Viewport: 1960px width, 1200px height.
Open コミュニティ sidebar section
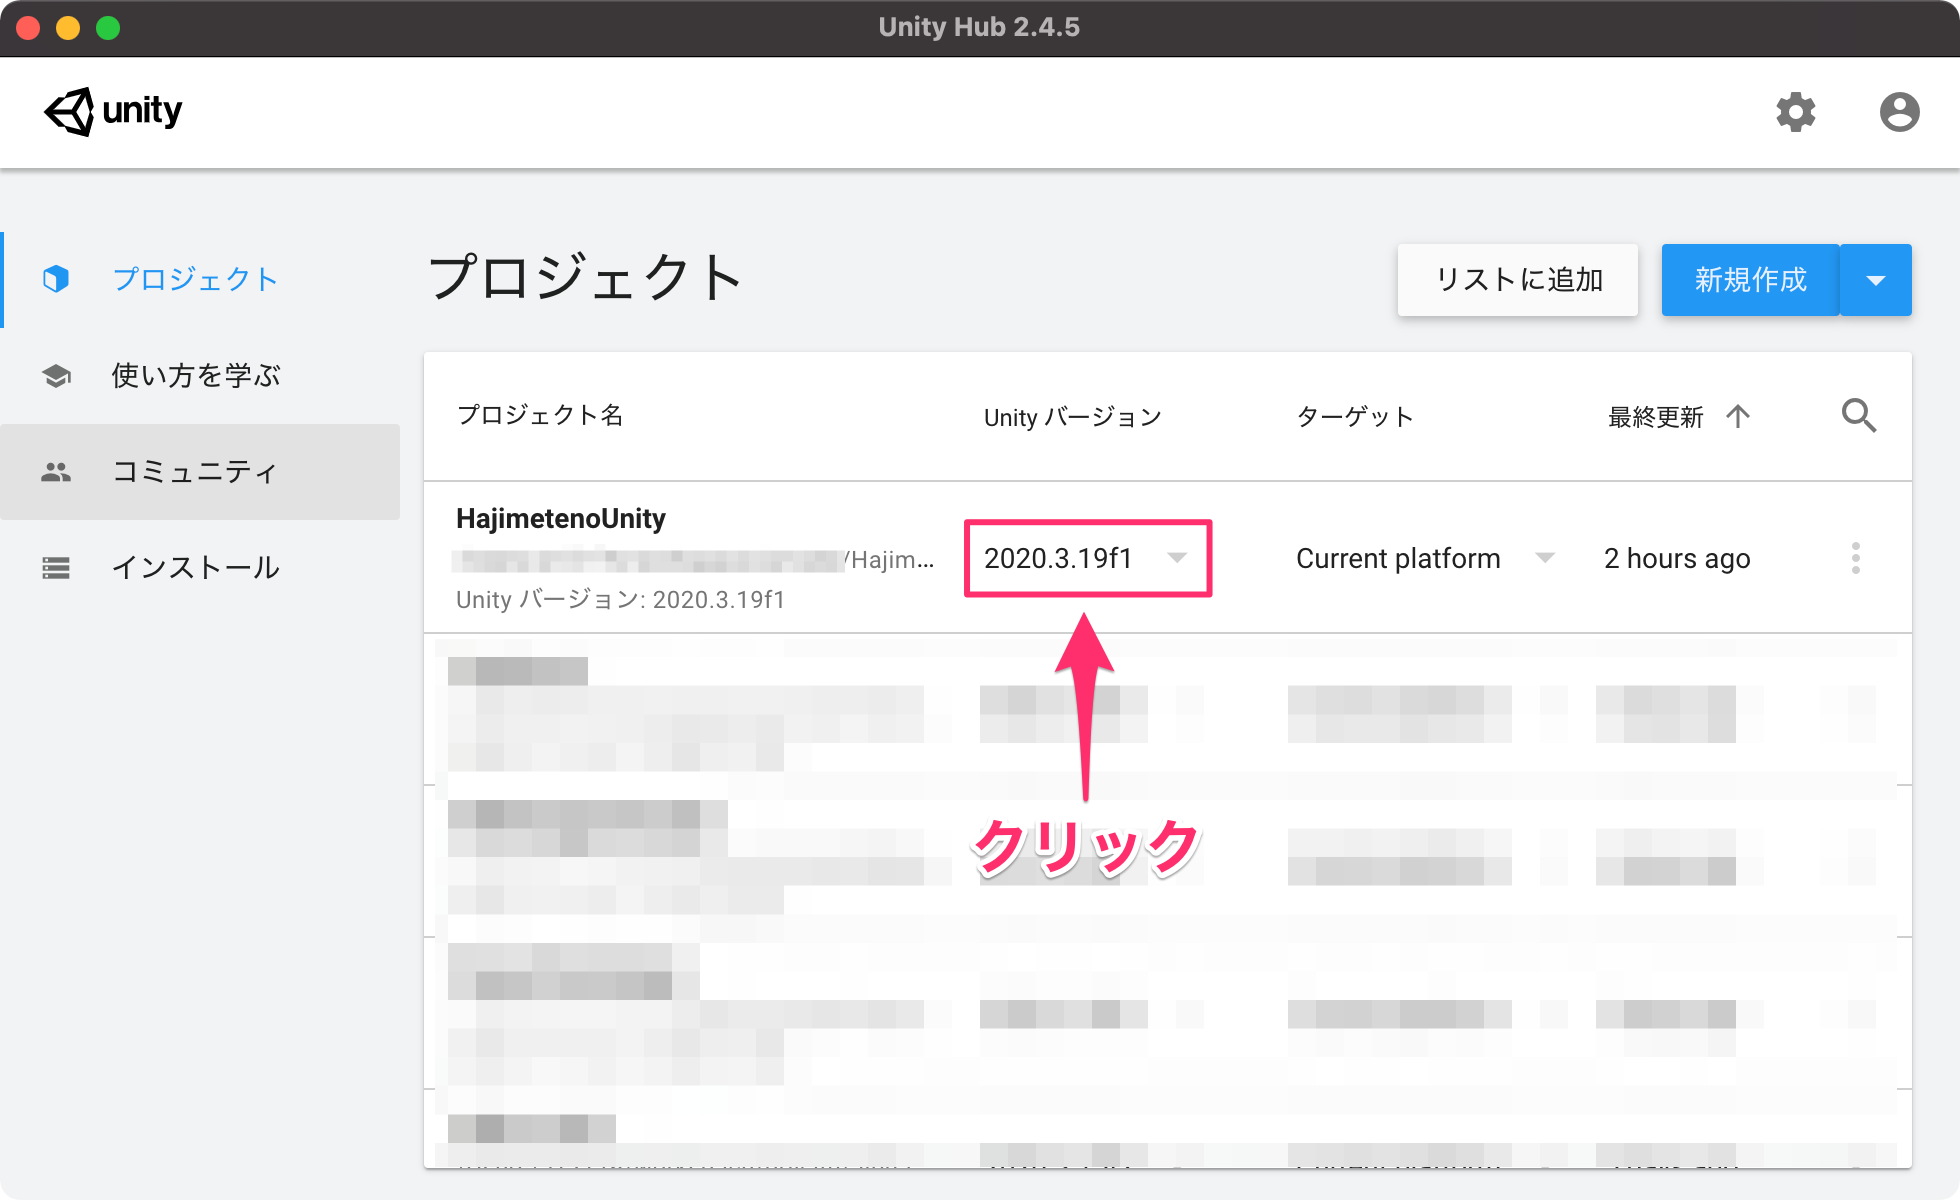[x=200, y=472]
